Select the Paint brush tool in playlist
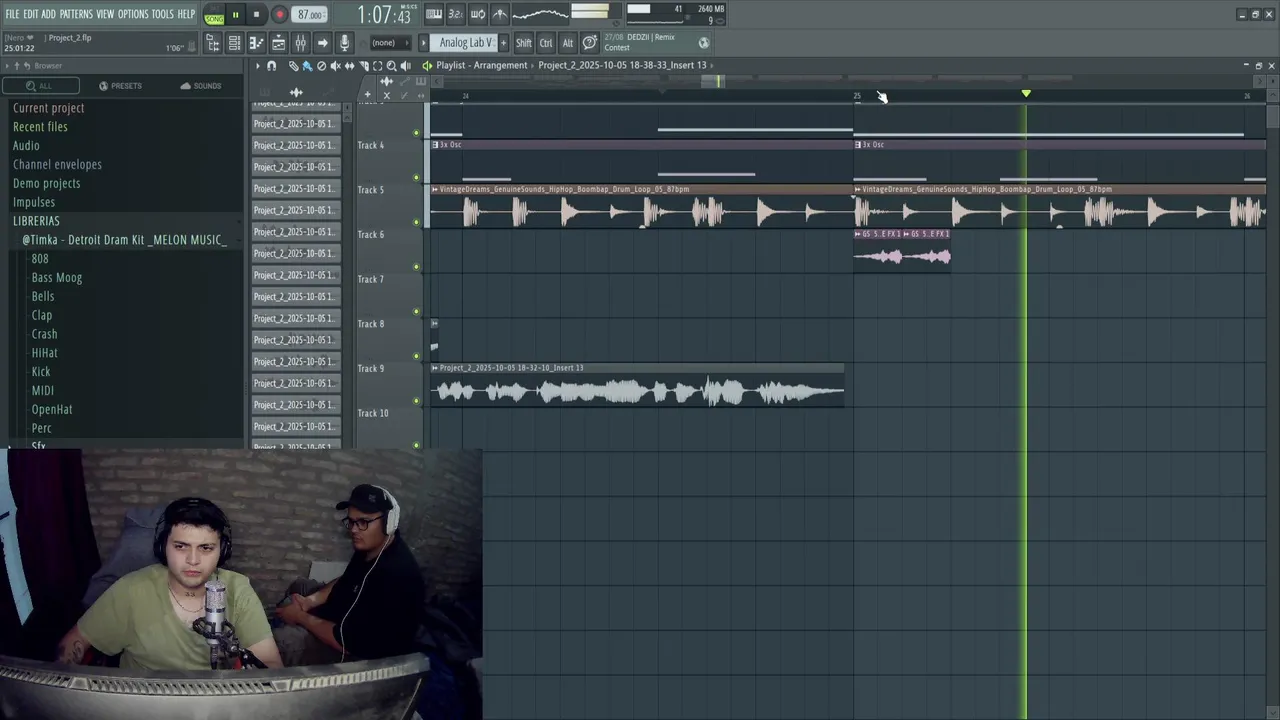The image size is (1280, 720). coord(307,66)
